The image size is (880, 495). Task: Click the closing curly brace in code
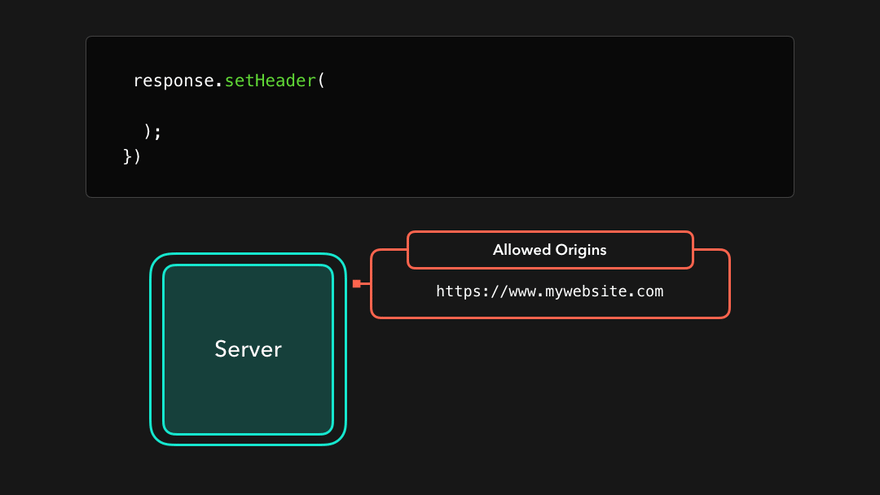tap(127, 156)
